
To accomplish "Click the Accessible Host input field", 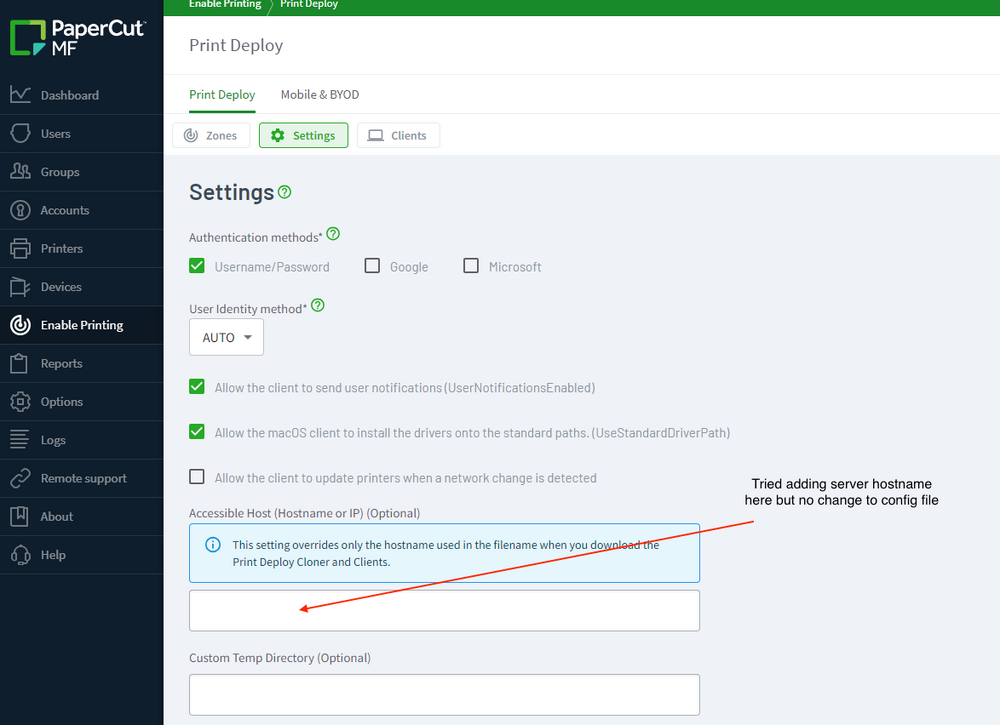I will (x=445, y=611).
